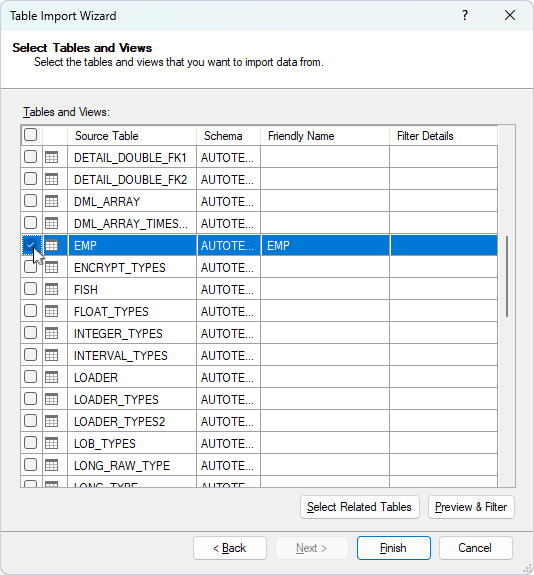
Task: Select the LOADER_TYPES source table name
Action: pyautogui.click(x=116, y=400)
